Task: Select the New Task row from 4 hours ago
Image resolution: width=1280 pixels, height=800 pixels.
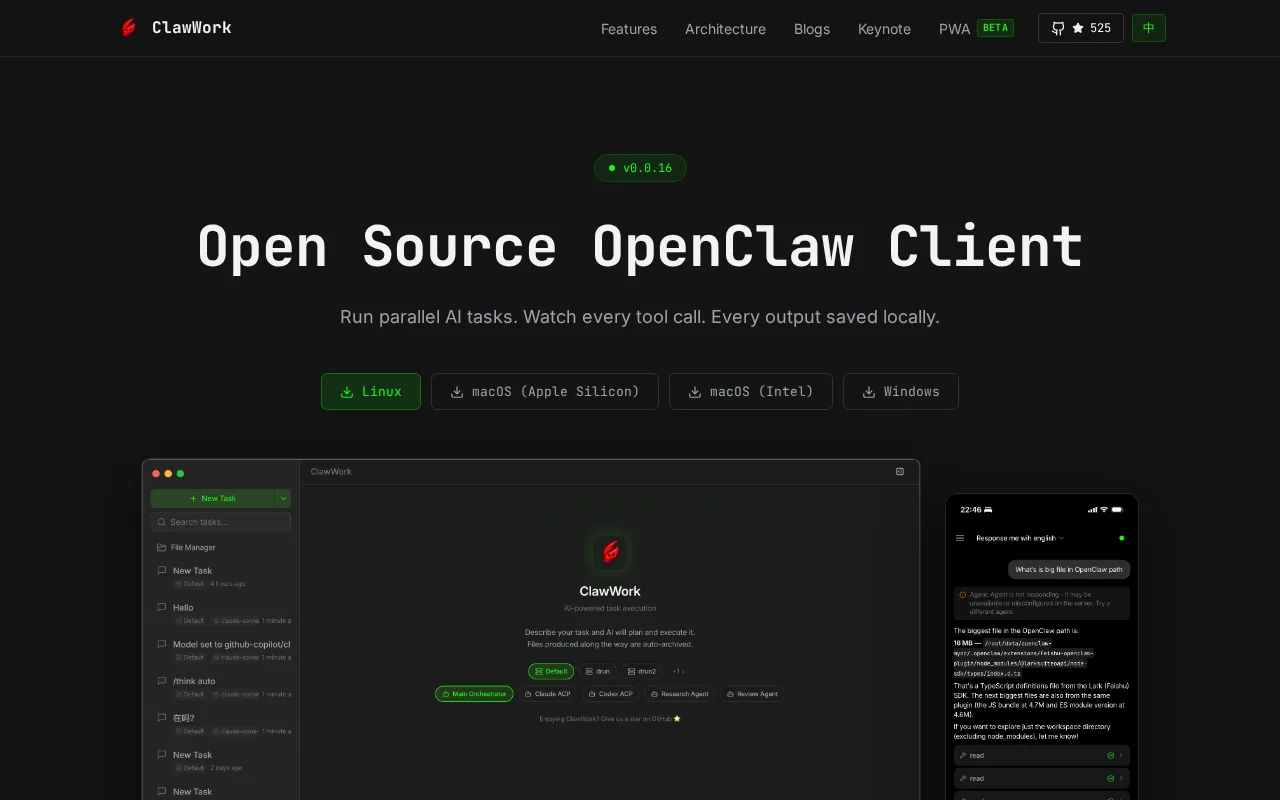Action: (x=221, y=577)
